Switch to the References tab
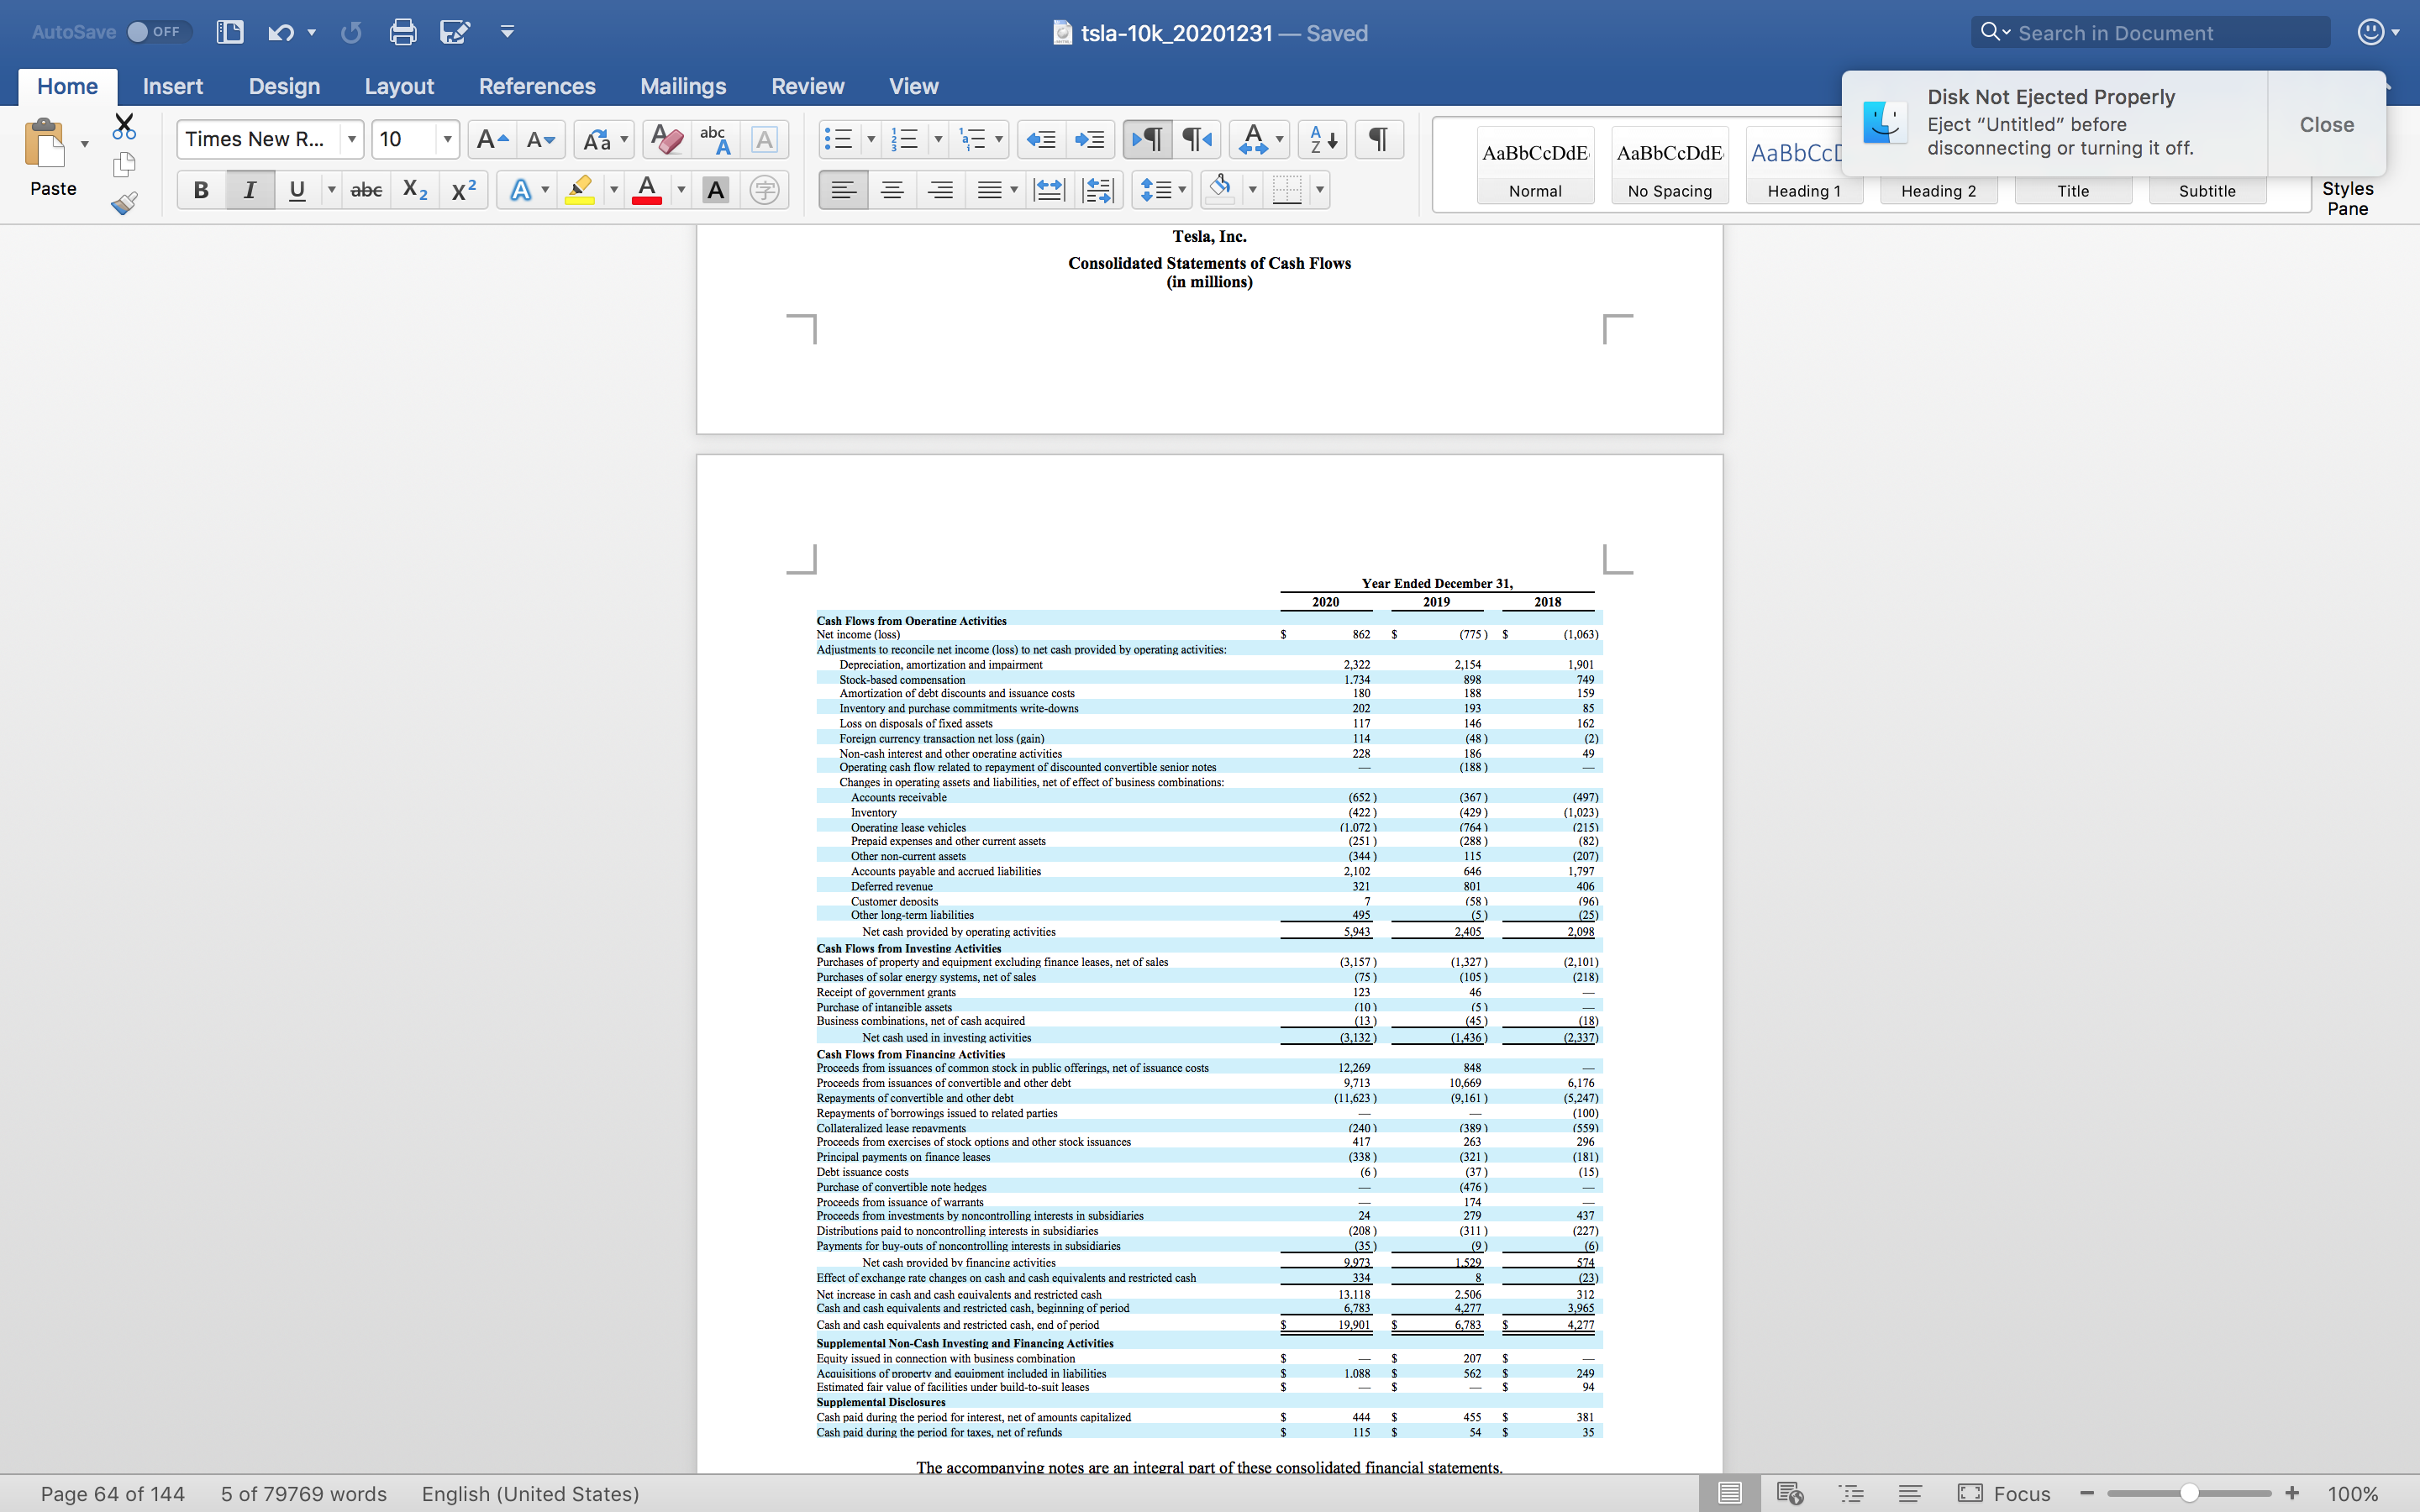2420x1512 pixels. click(x=537, y=86)
